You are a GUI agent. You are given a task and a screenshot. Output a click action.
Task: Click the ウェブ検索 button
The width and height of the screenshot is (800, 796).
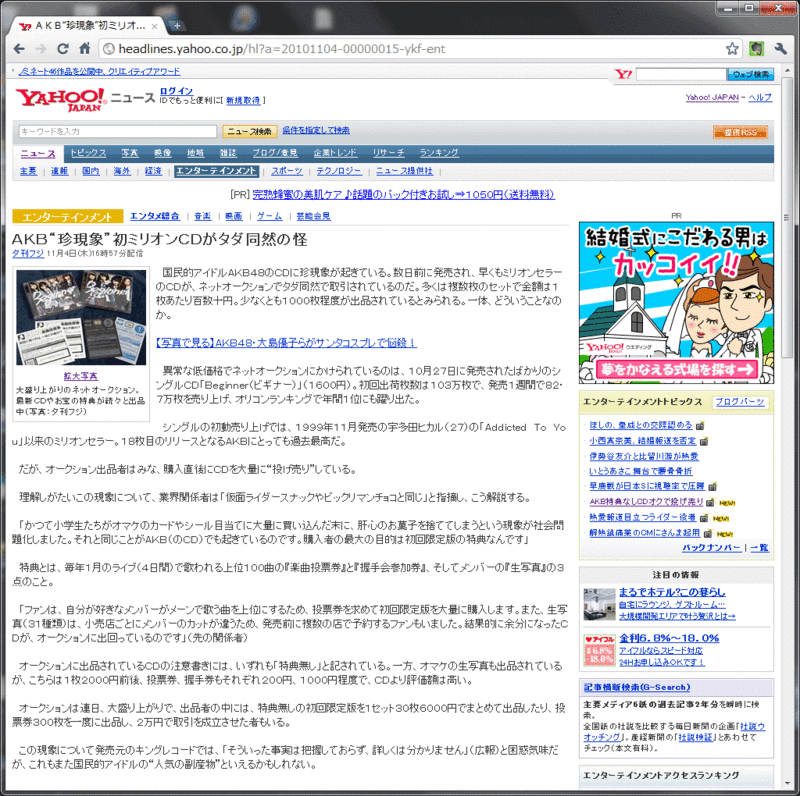point(751,74)
